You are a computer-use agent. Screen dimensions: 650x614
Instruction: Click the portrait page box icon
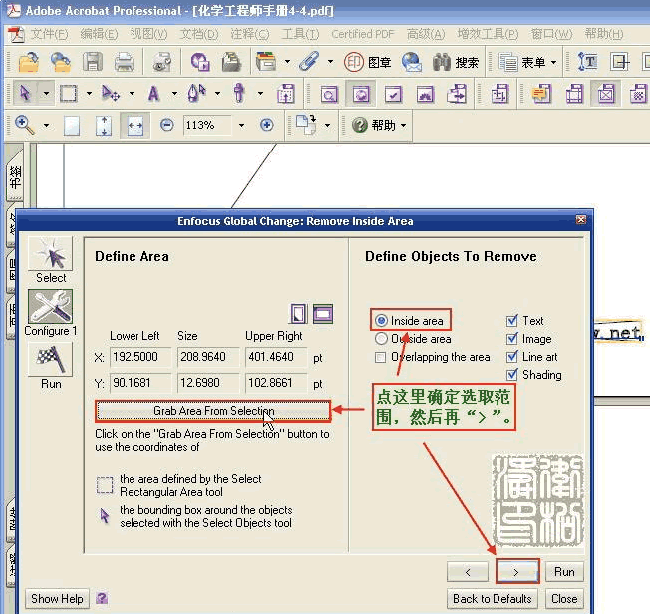coord(298,313)
